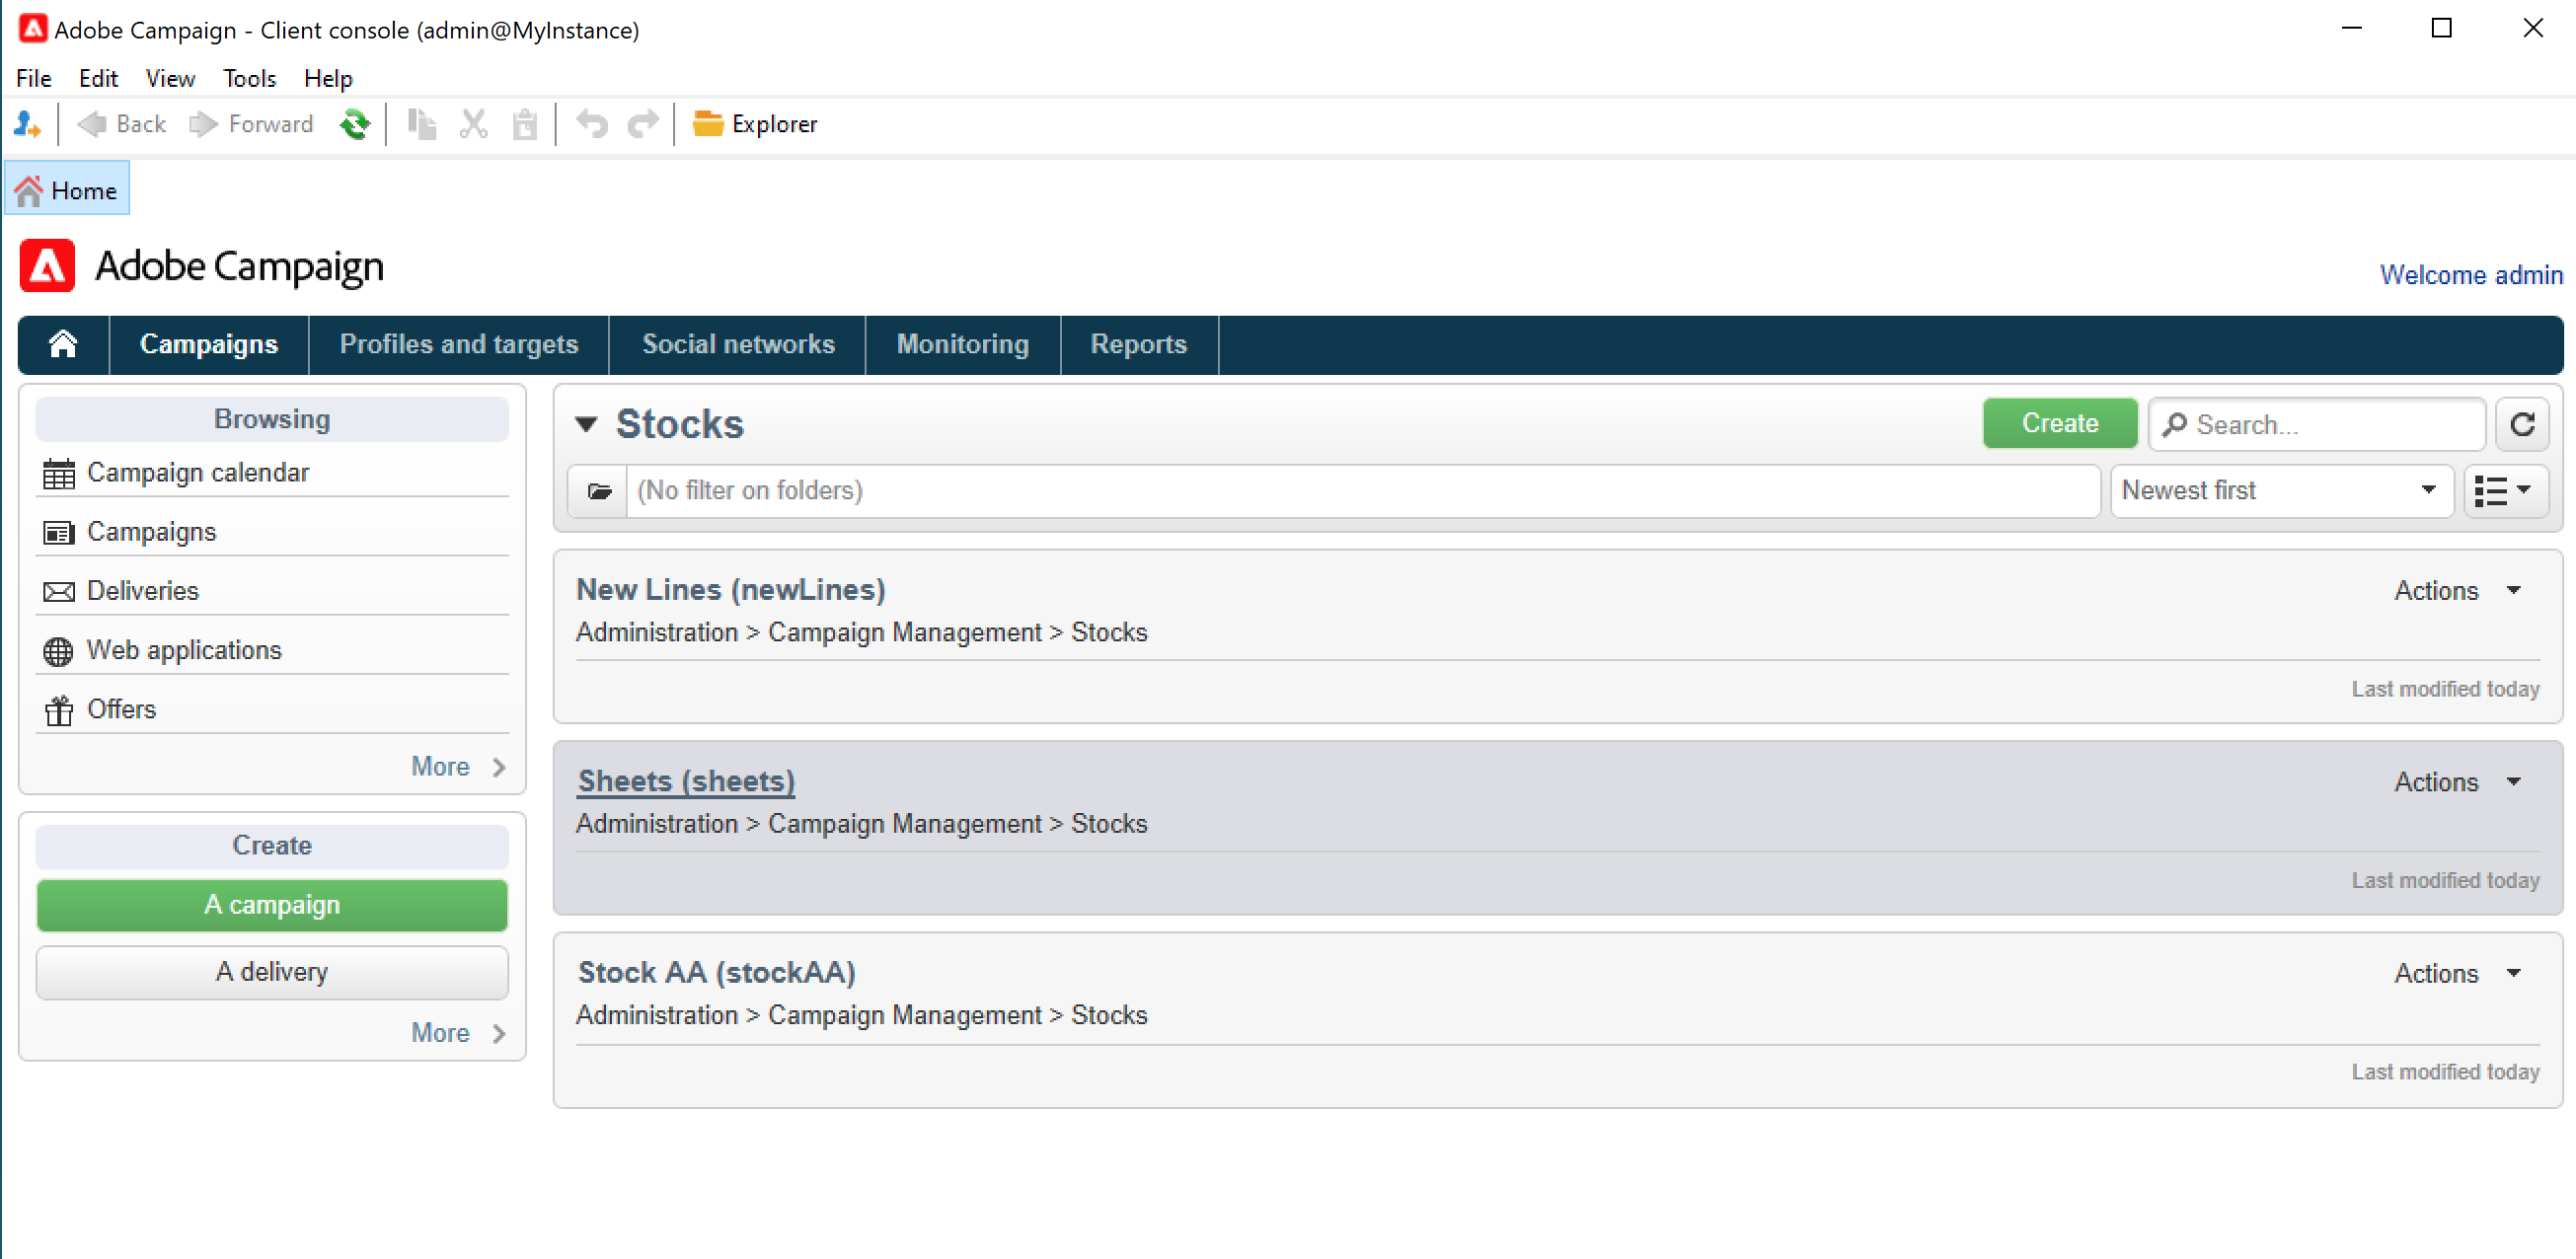This screenshot has height=1259, width=2576.
Task: Collapse the Stocks section triangle
Action: 587,424
